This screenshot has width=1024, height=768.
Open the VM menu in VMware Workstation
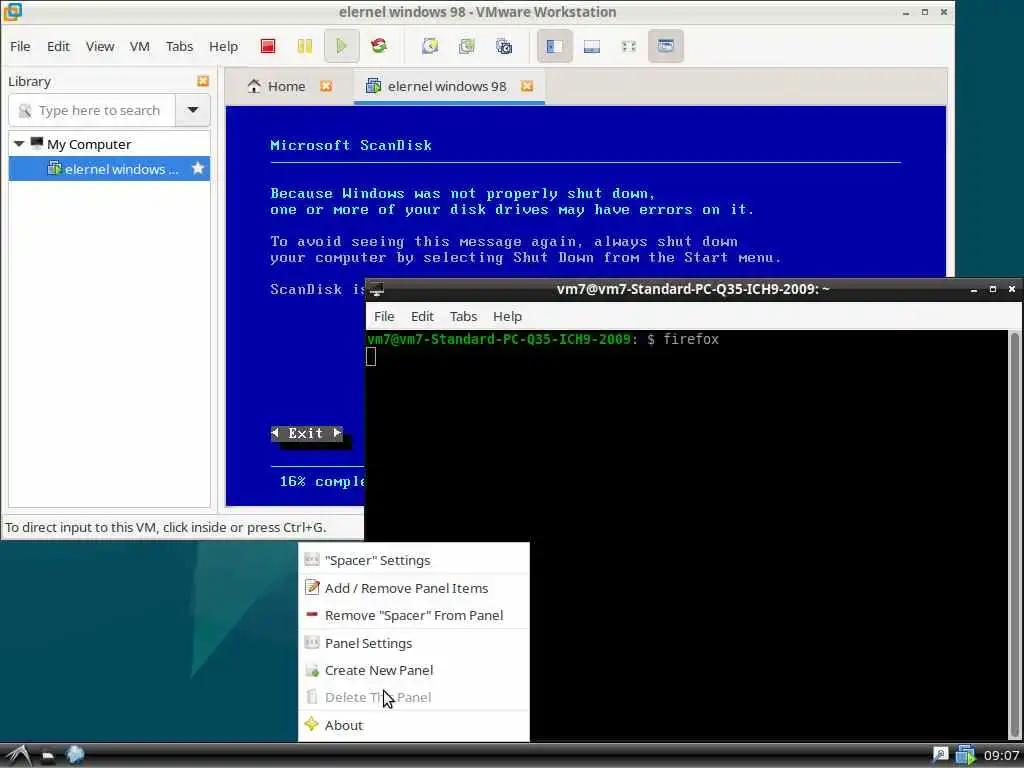(140, 46)
